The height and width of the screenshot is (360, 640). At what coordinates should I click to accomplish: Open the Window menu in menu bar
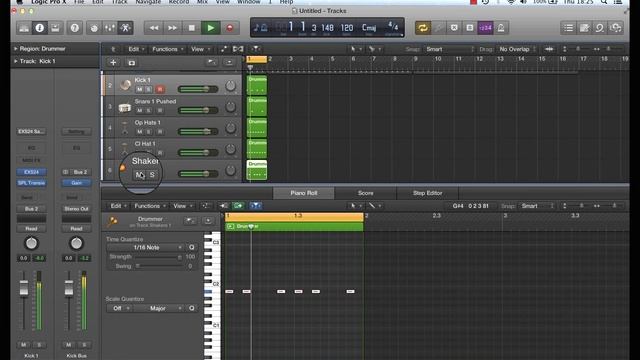(x=249, y=2)
